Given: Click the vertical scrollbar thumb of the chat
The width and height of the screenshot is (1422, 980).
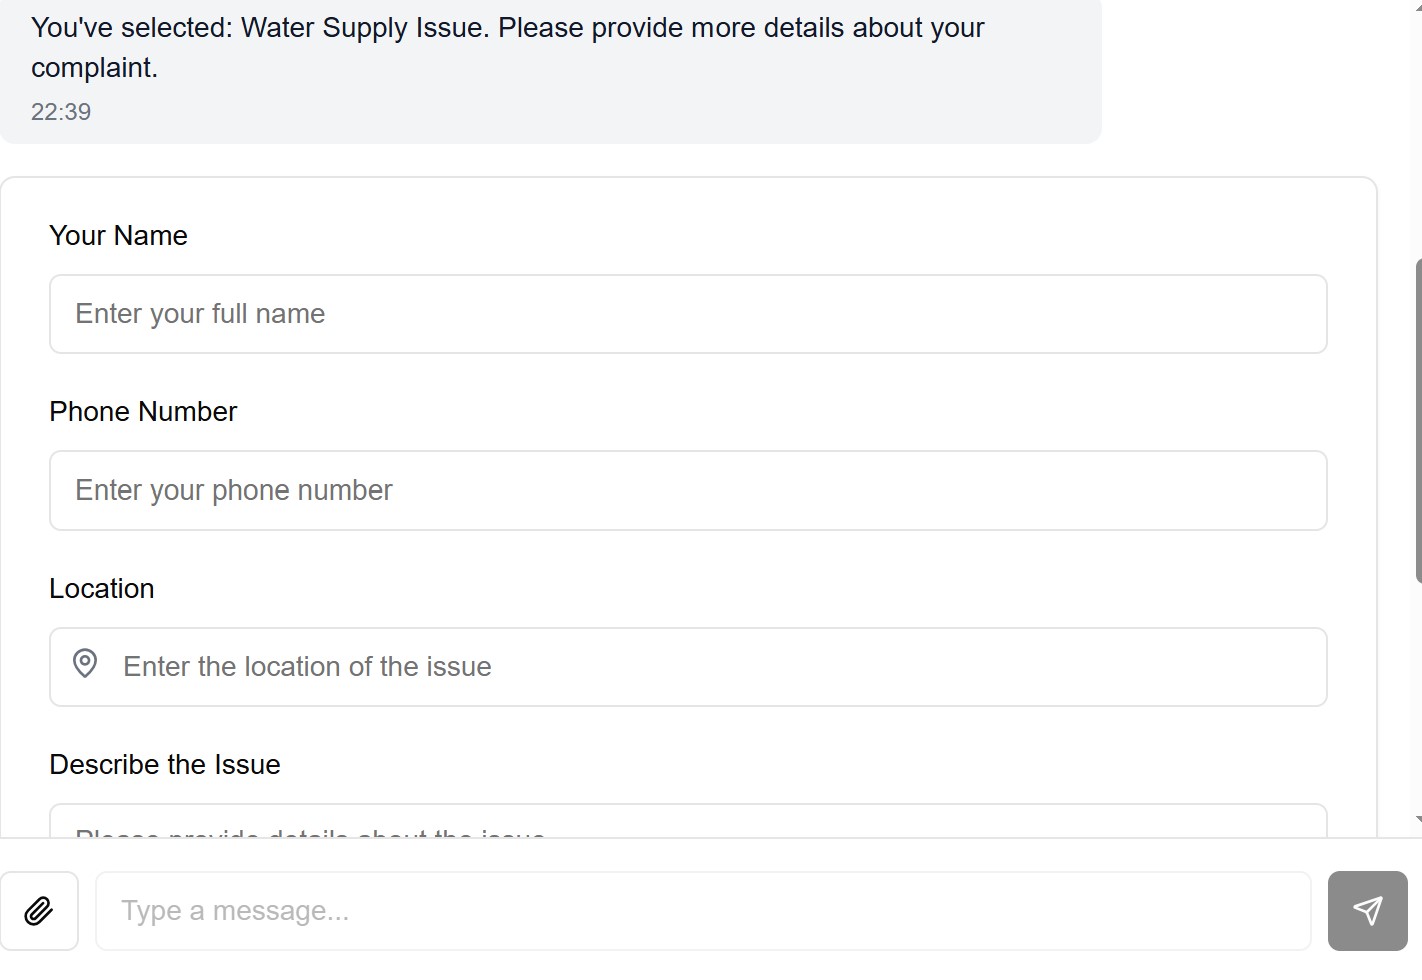Looking at the screenshot, I should (x=1418, y=420).
